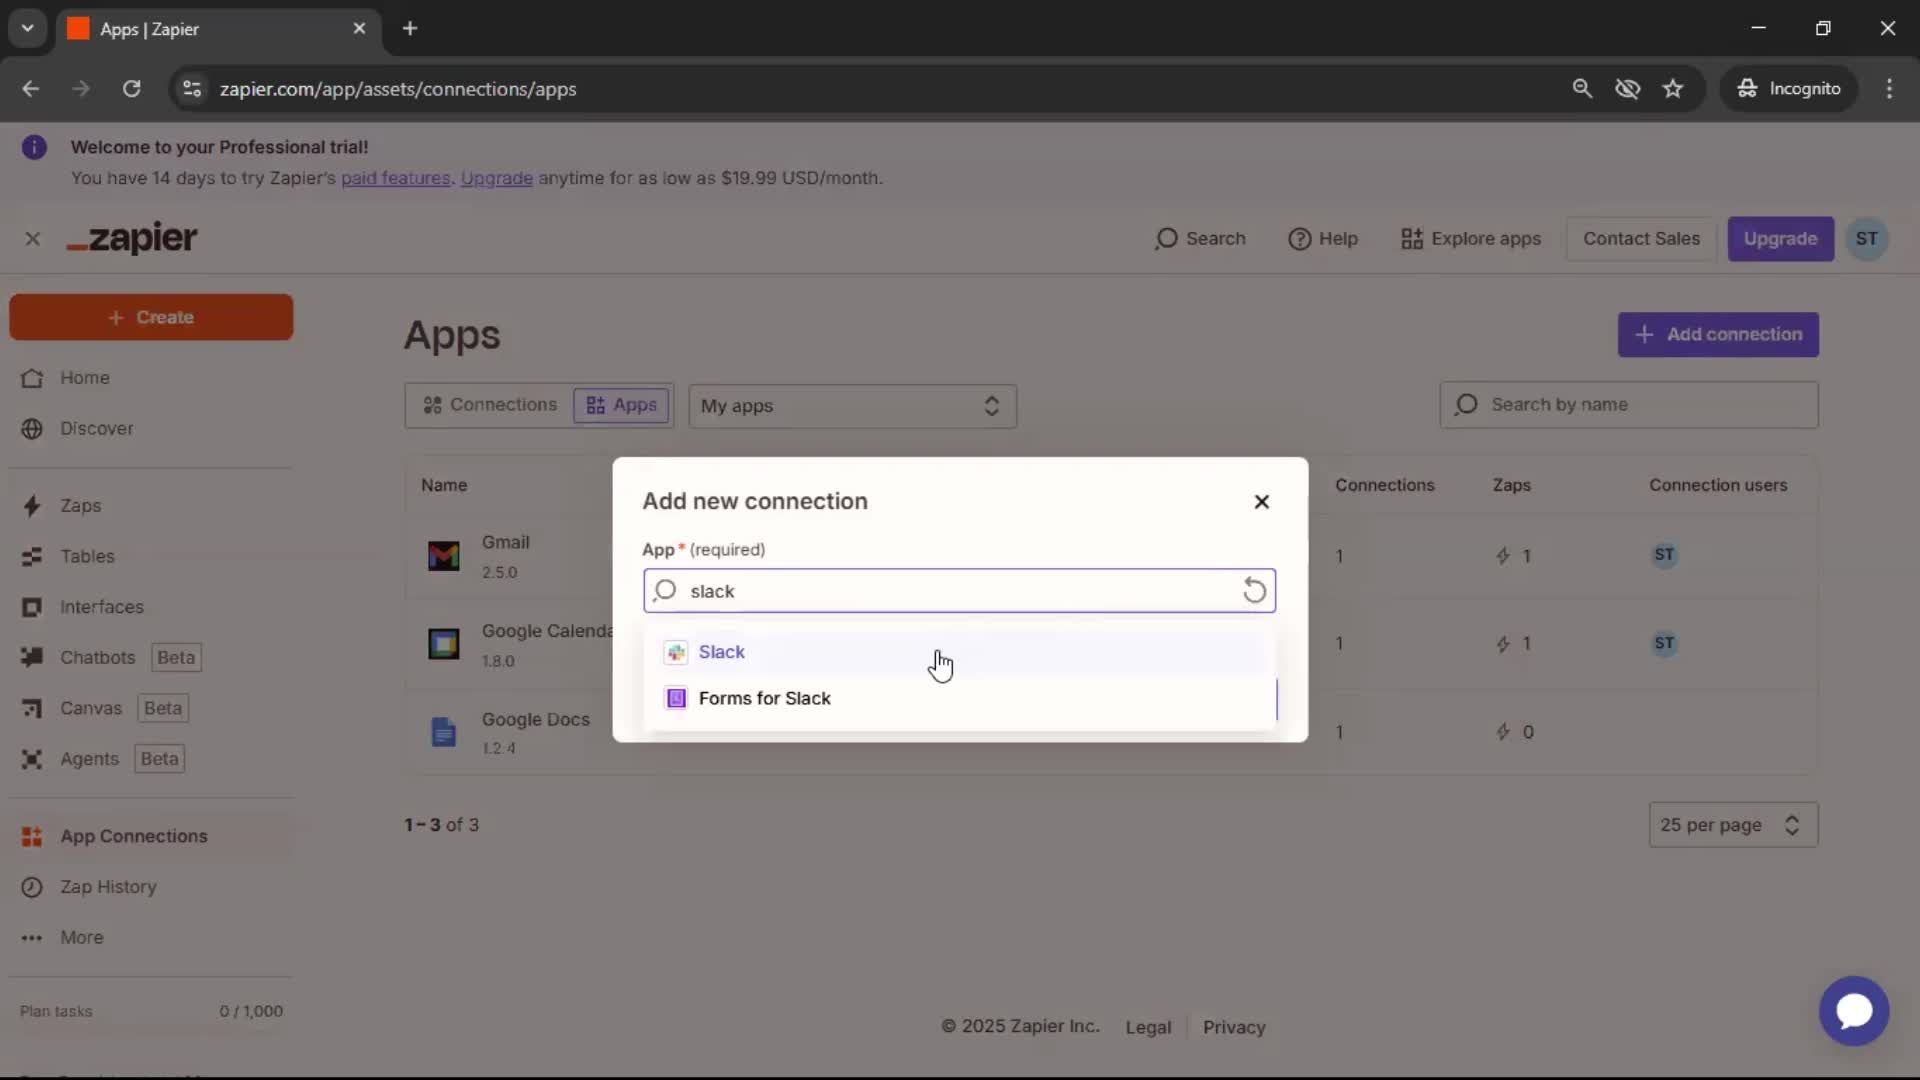View site information icon in address bar
Viewport: 1920px width, 1080px height.
click(x=191, y=89)
